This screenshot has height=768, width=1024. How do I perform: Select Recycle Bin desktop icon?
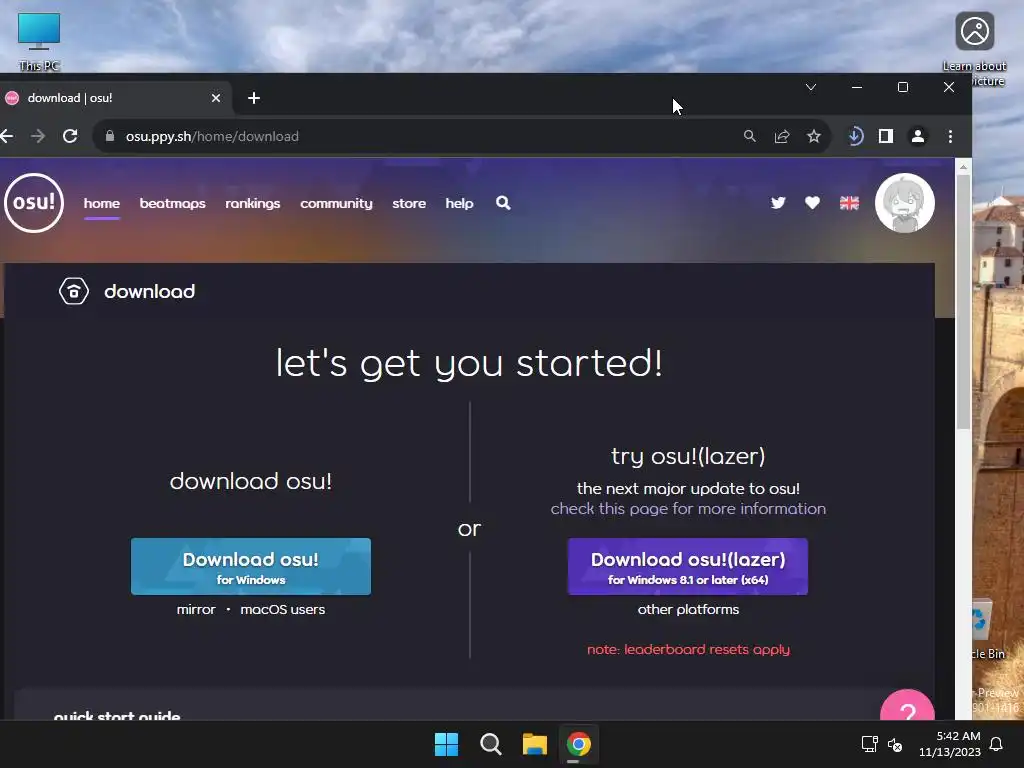click(986, 629)
